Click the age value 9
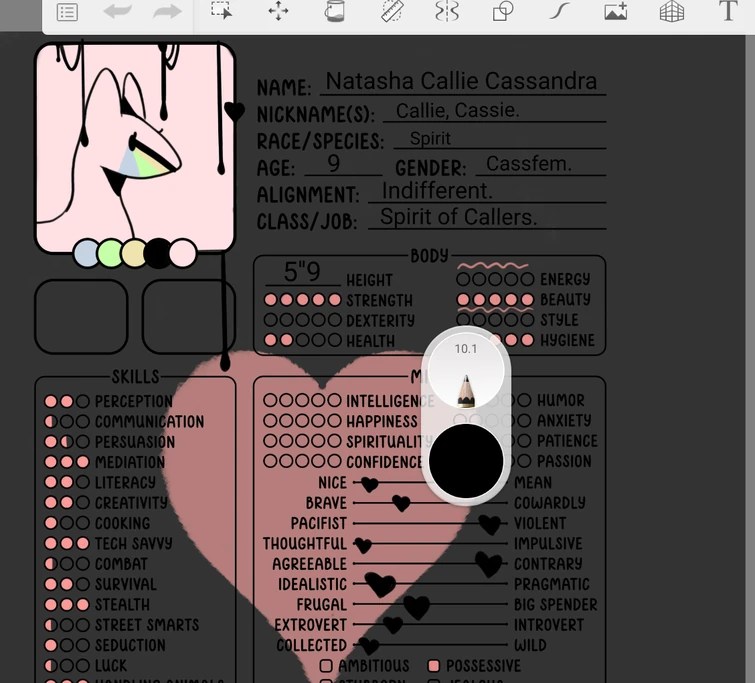 pyautogui.click(x=334, y=164)
